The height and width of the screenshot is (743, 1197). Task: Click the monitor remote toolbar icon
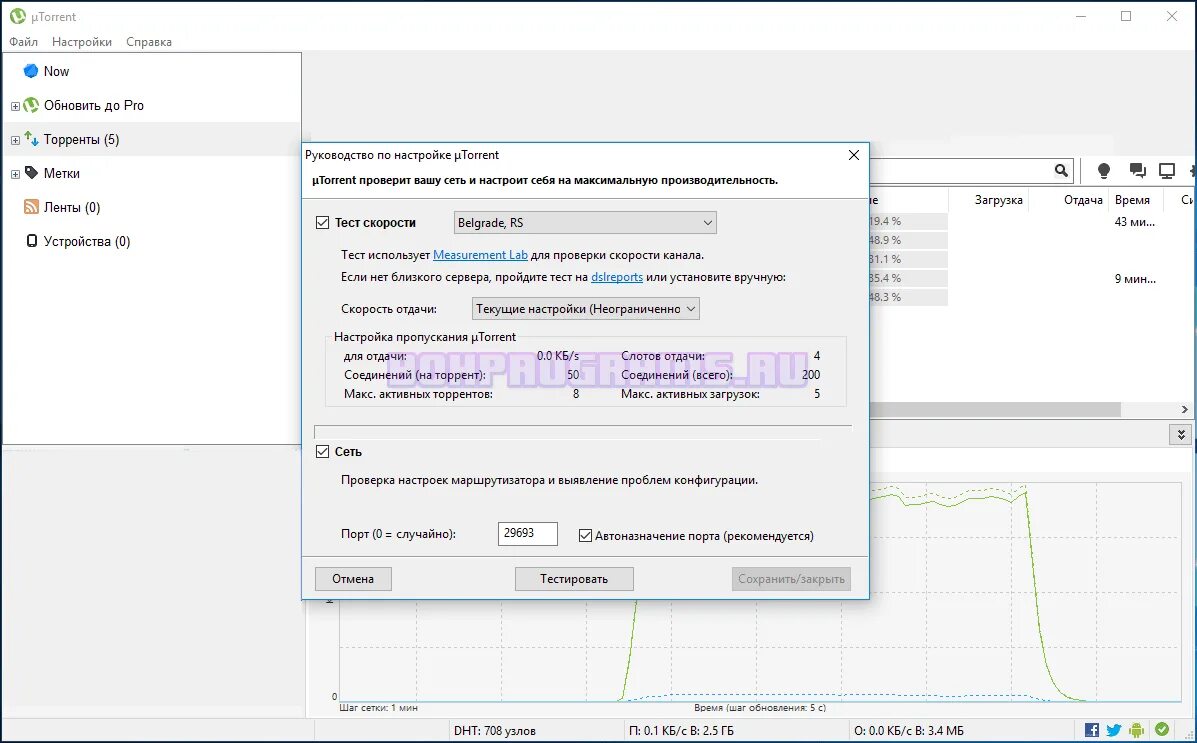[x=1167, y=171]
